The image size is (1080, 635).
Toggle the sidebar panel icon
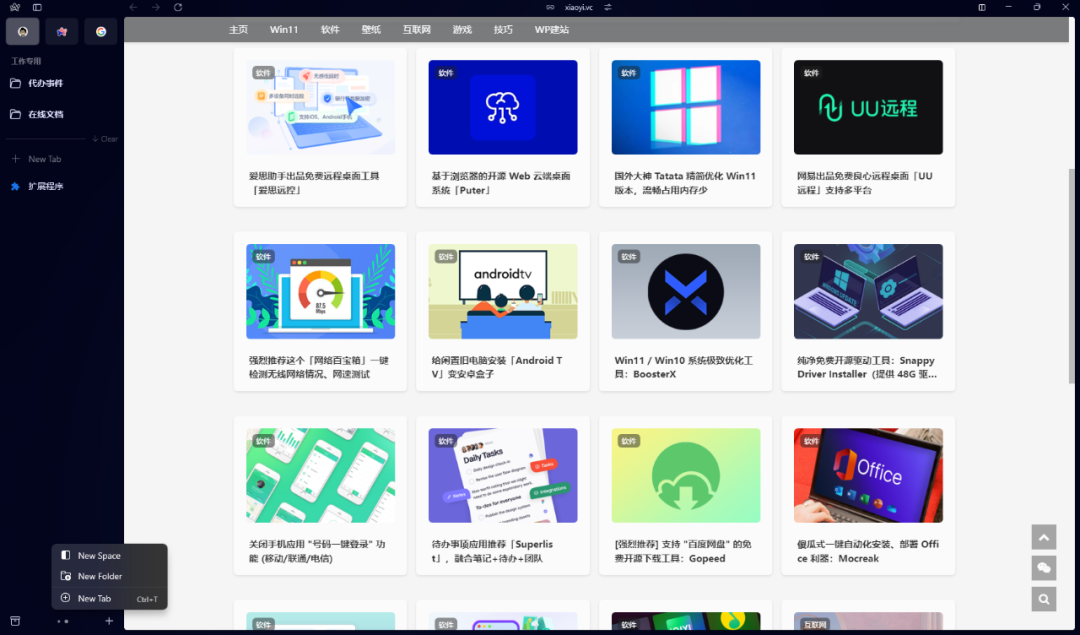(x=37, y=8)
